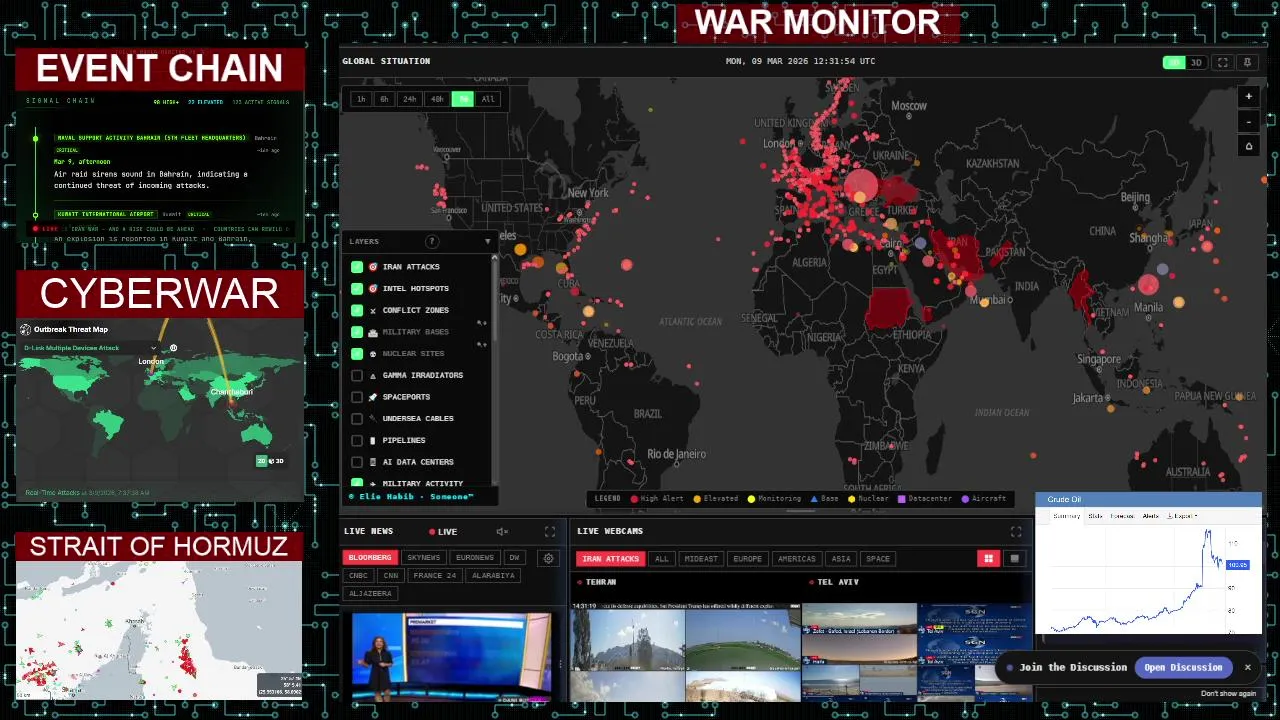Filter webcams by Americas

(797, 559)
